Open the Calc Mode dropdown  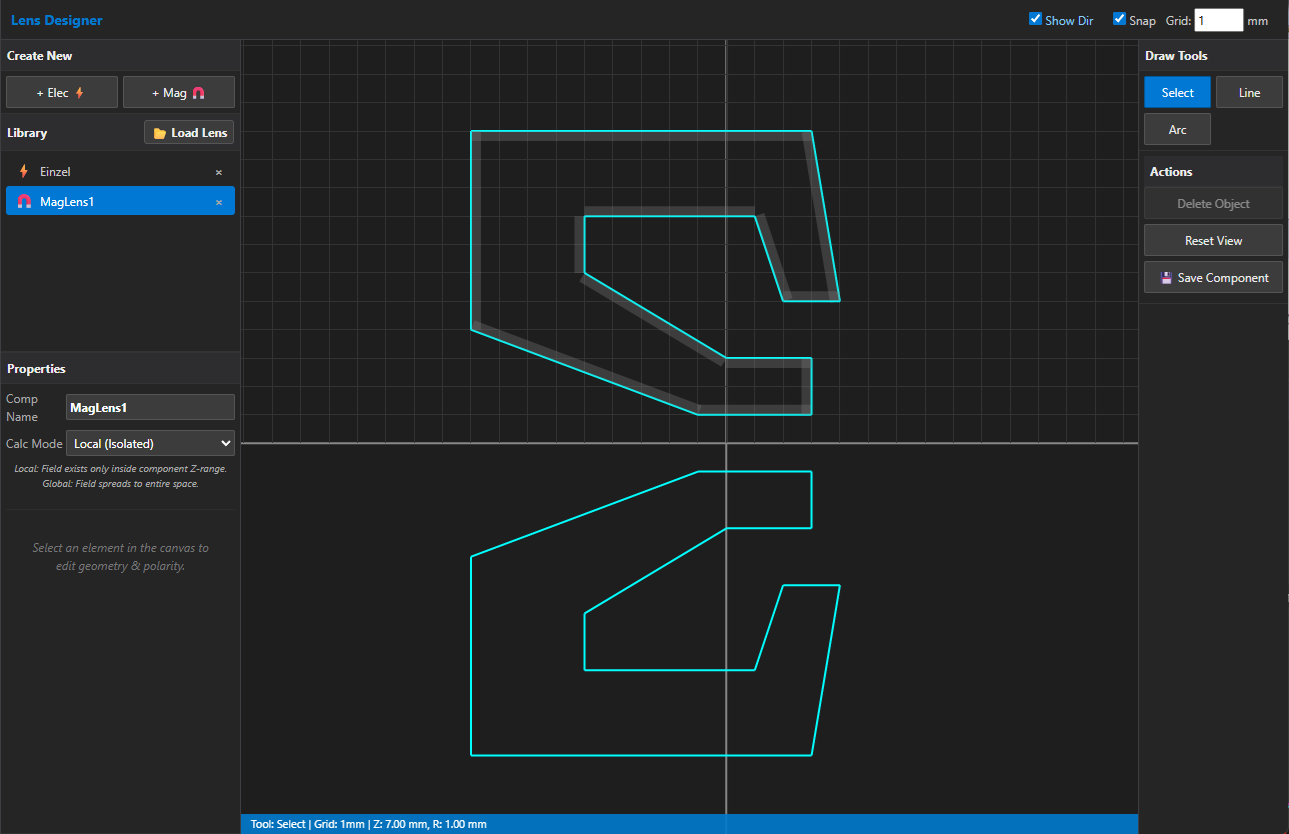click(x=150, y=443)
